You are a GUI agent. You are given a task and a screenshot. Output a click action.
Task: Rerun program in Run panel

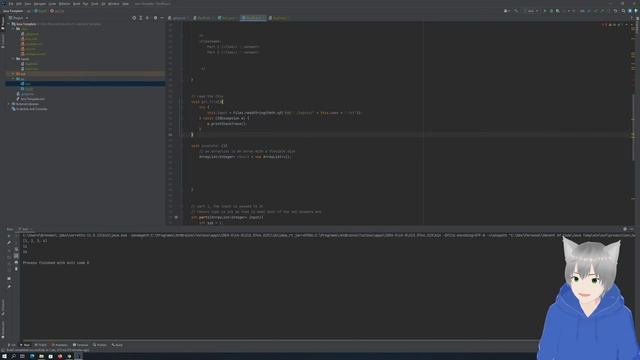coord(9,236)
